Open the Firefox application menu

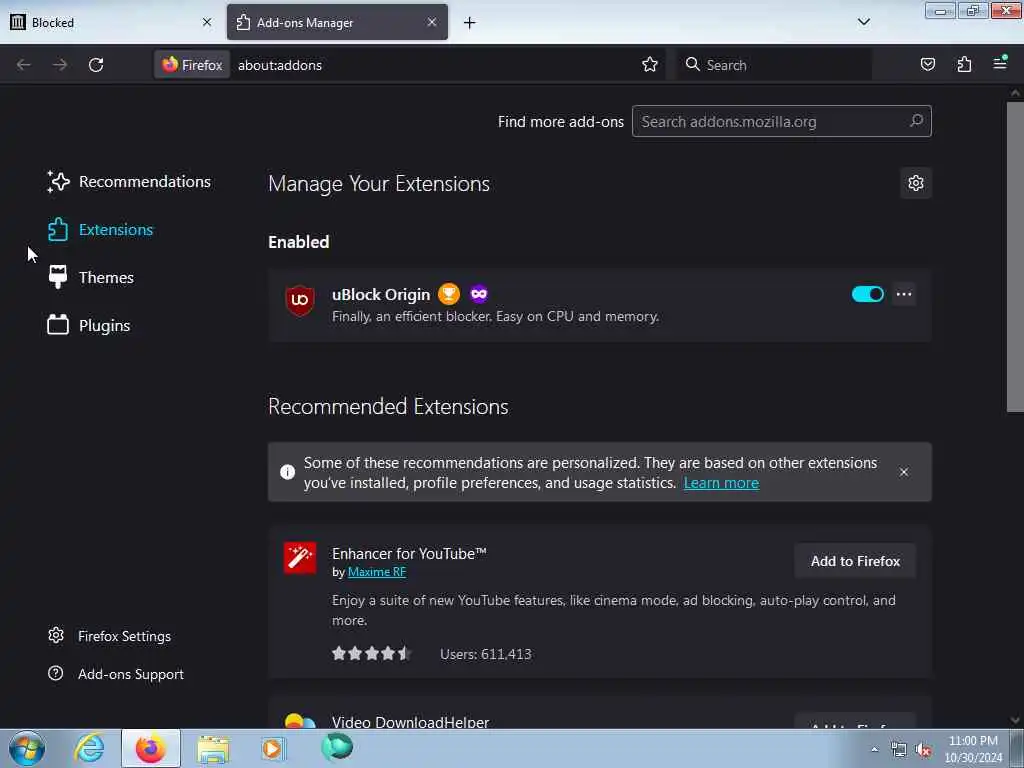point(1000,63)
